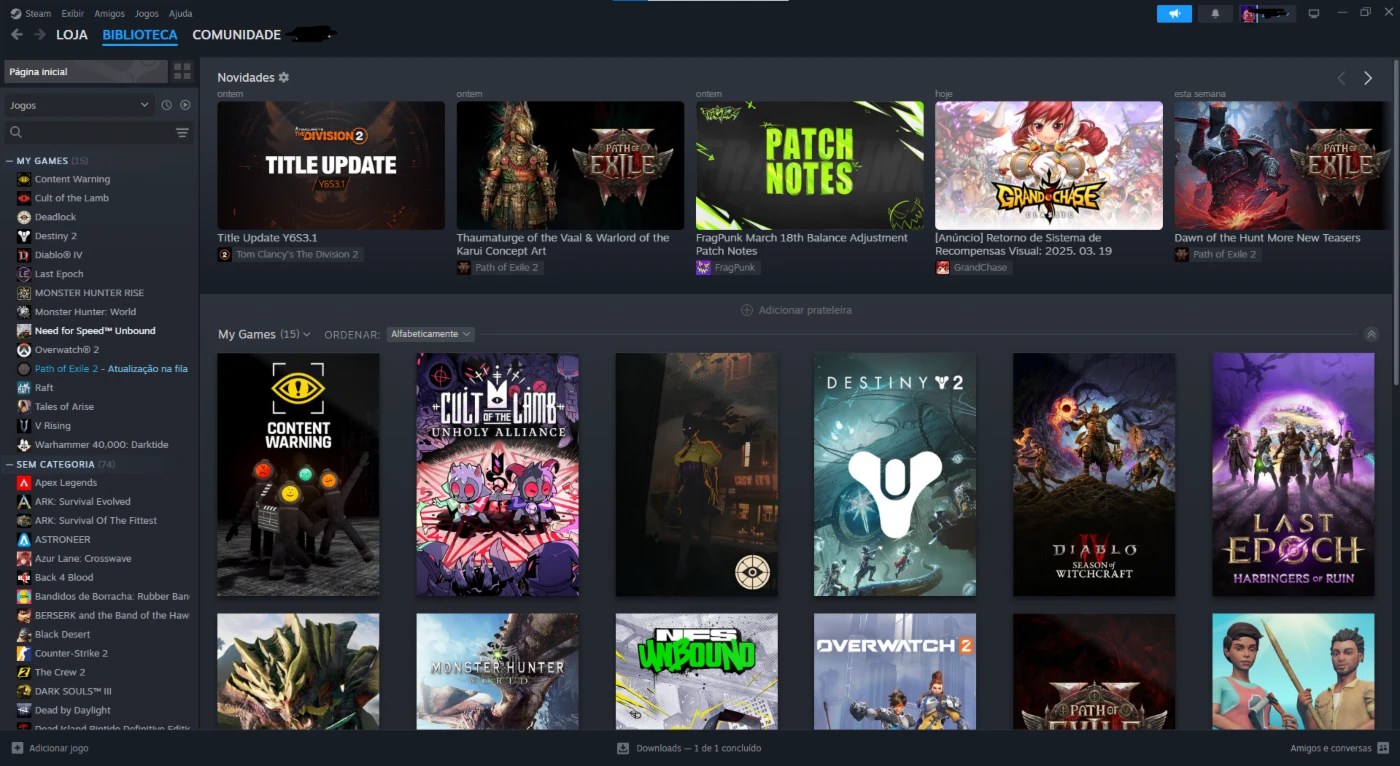The height and width of the screenshot is (766, 1400).
Task: Open GrandChase announcement news card
Action: pyautogui.click(x=1049, y=165)
